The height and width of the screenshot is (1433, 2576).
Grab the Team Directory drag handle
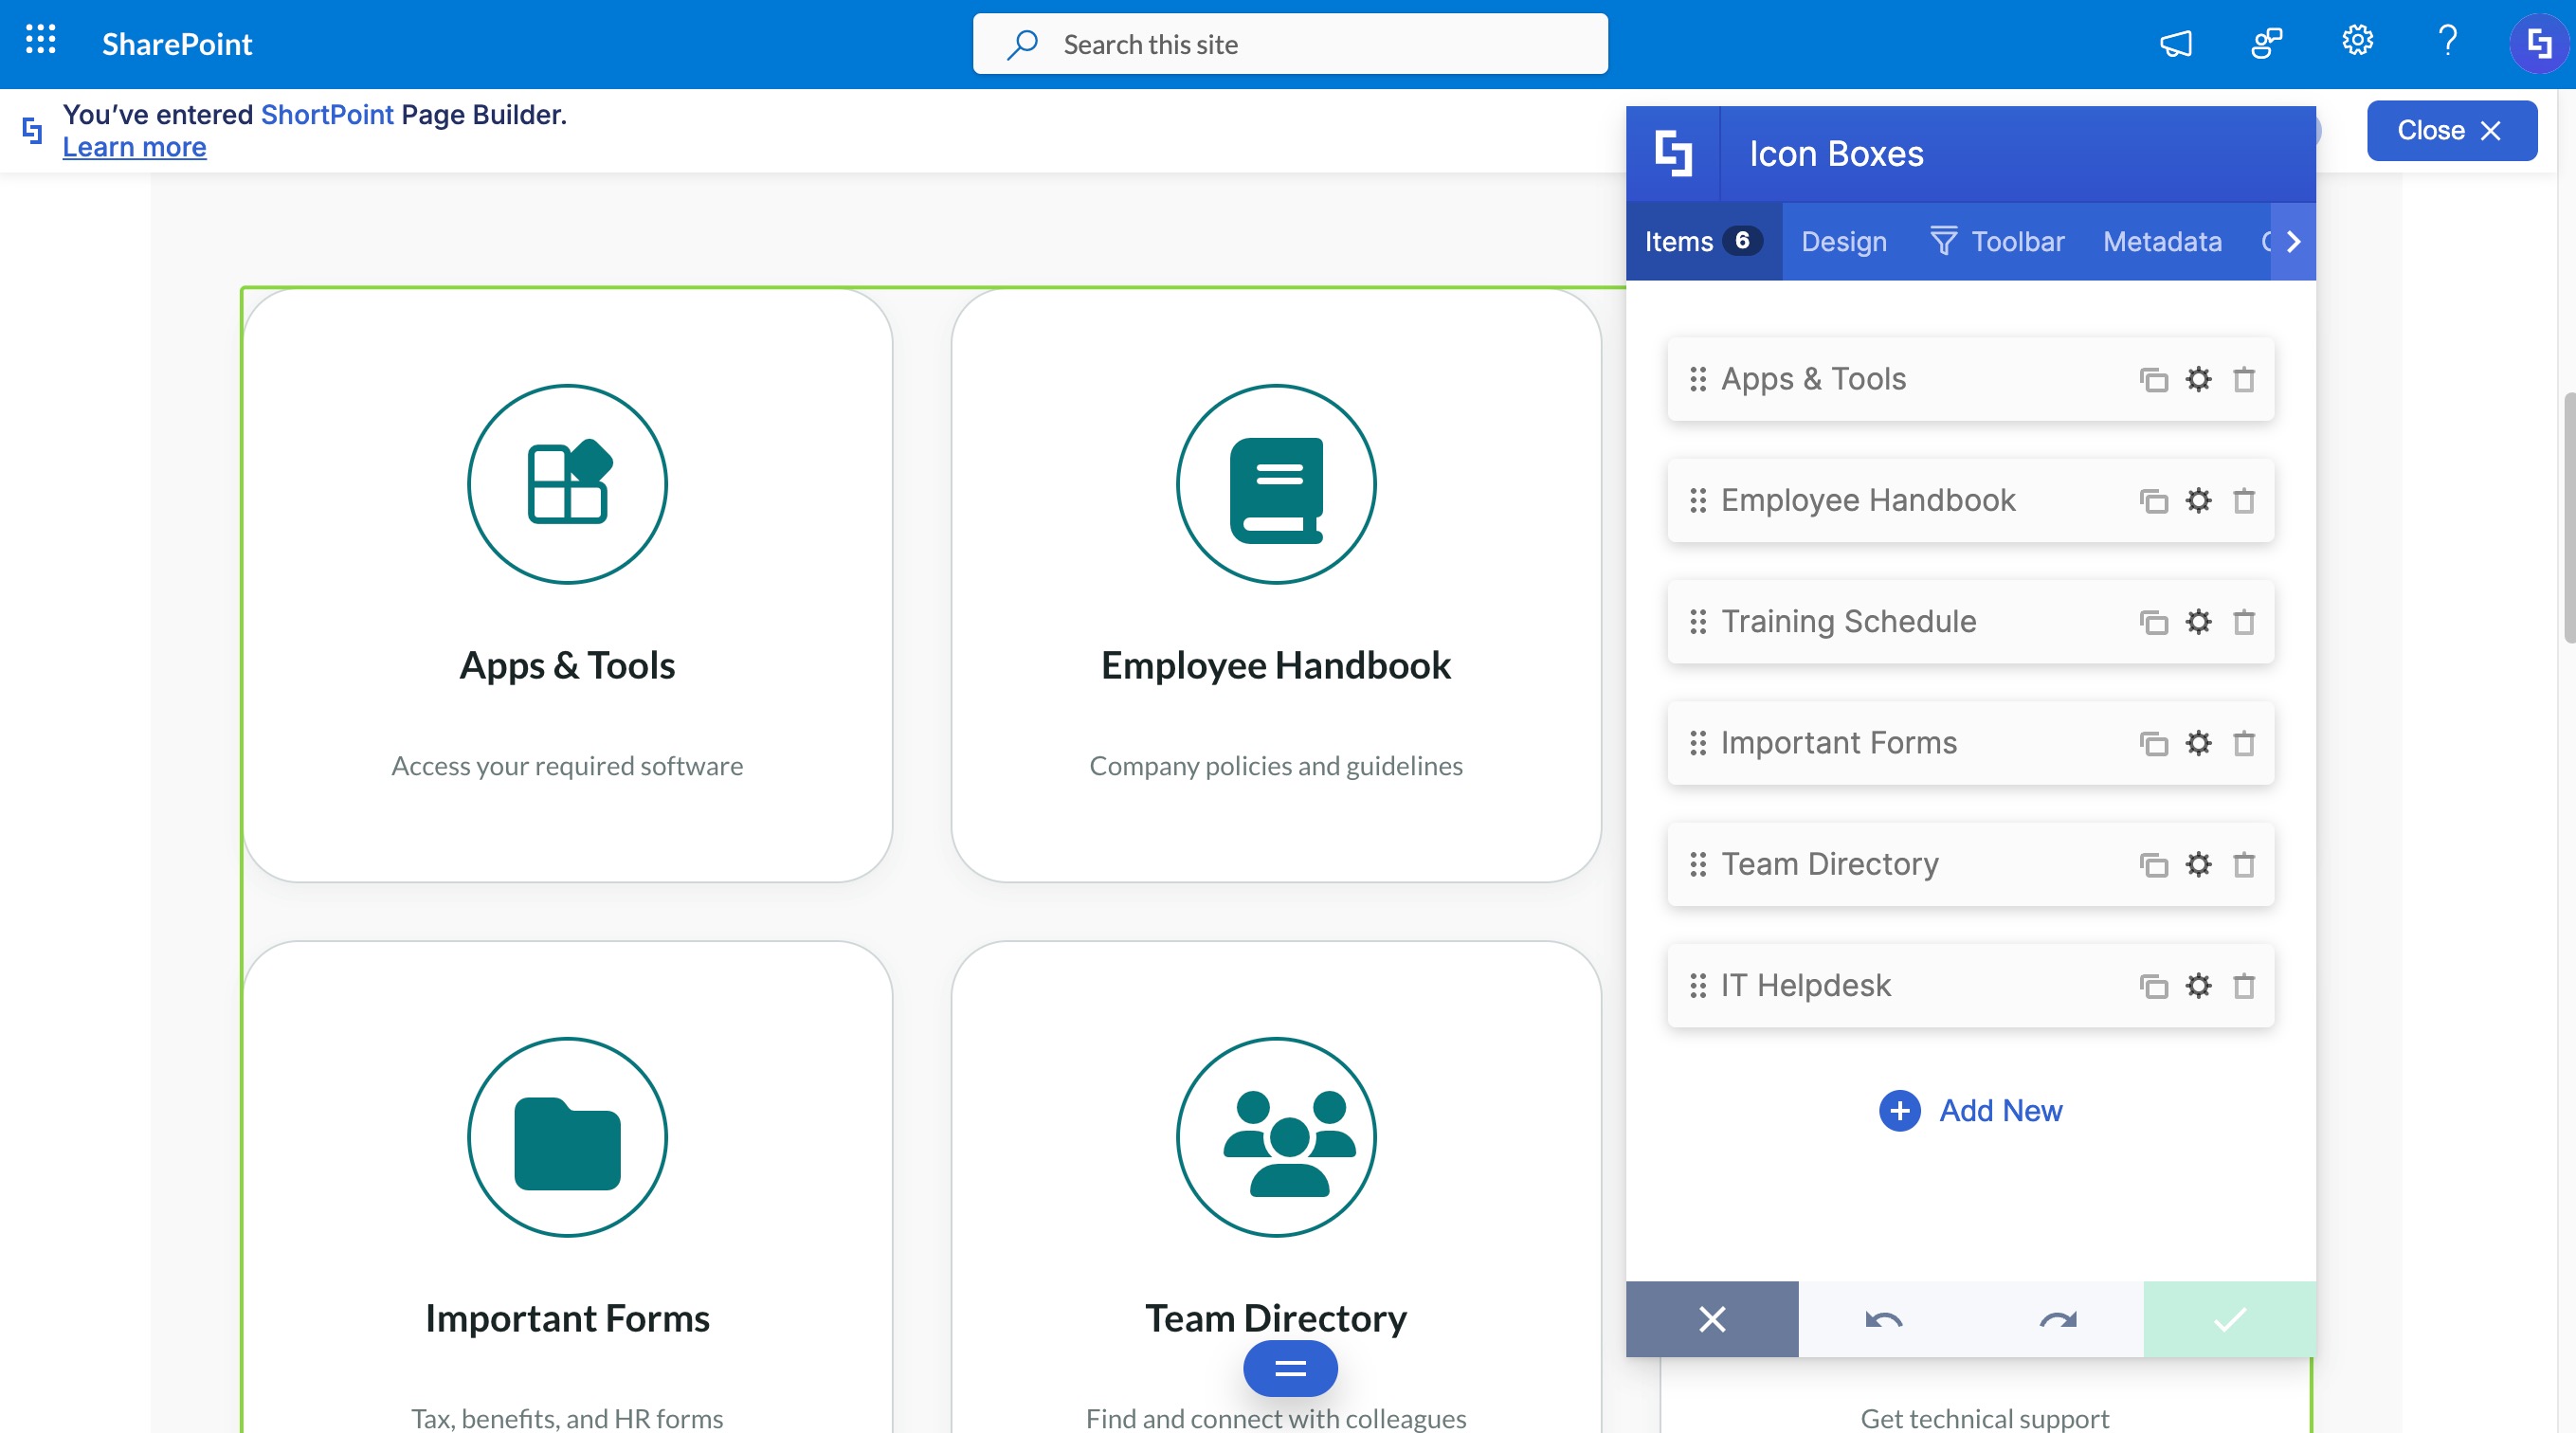point(1697,864)
